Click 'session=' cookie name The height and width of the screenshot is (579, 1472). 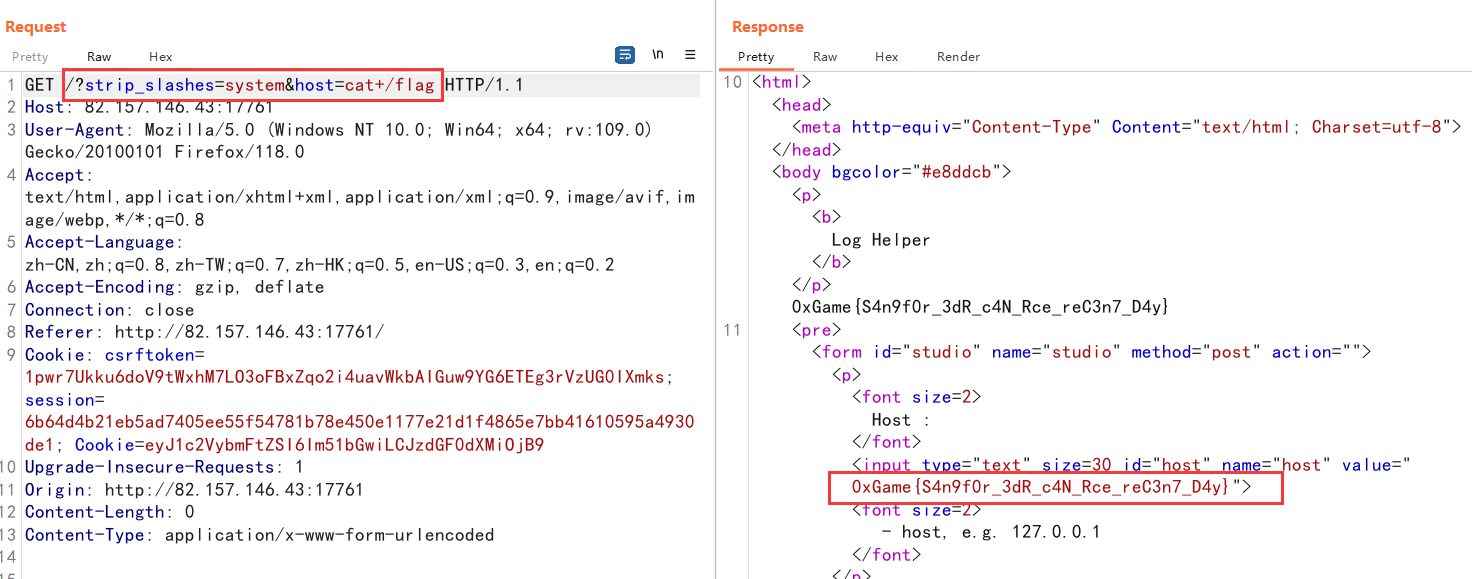click(65, 399)
